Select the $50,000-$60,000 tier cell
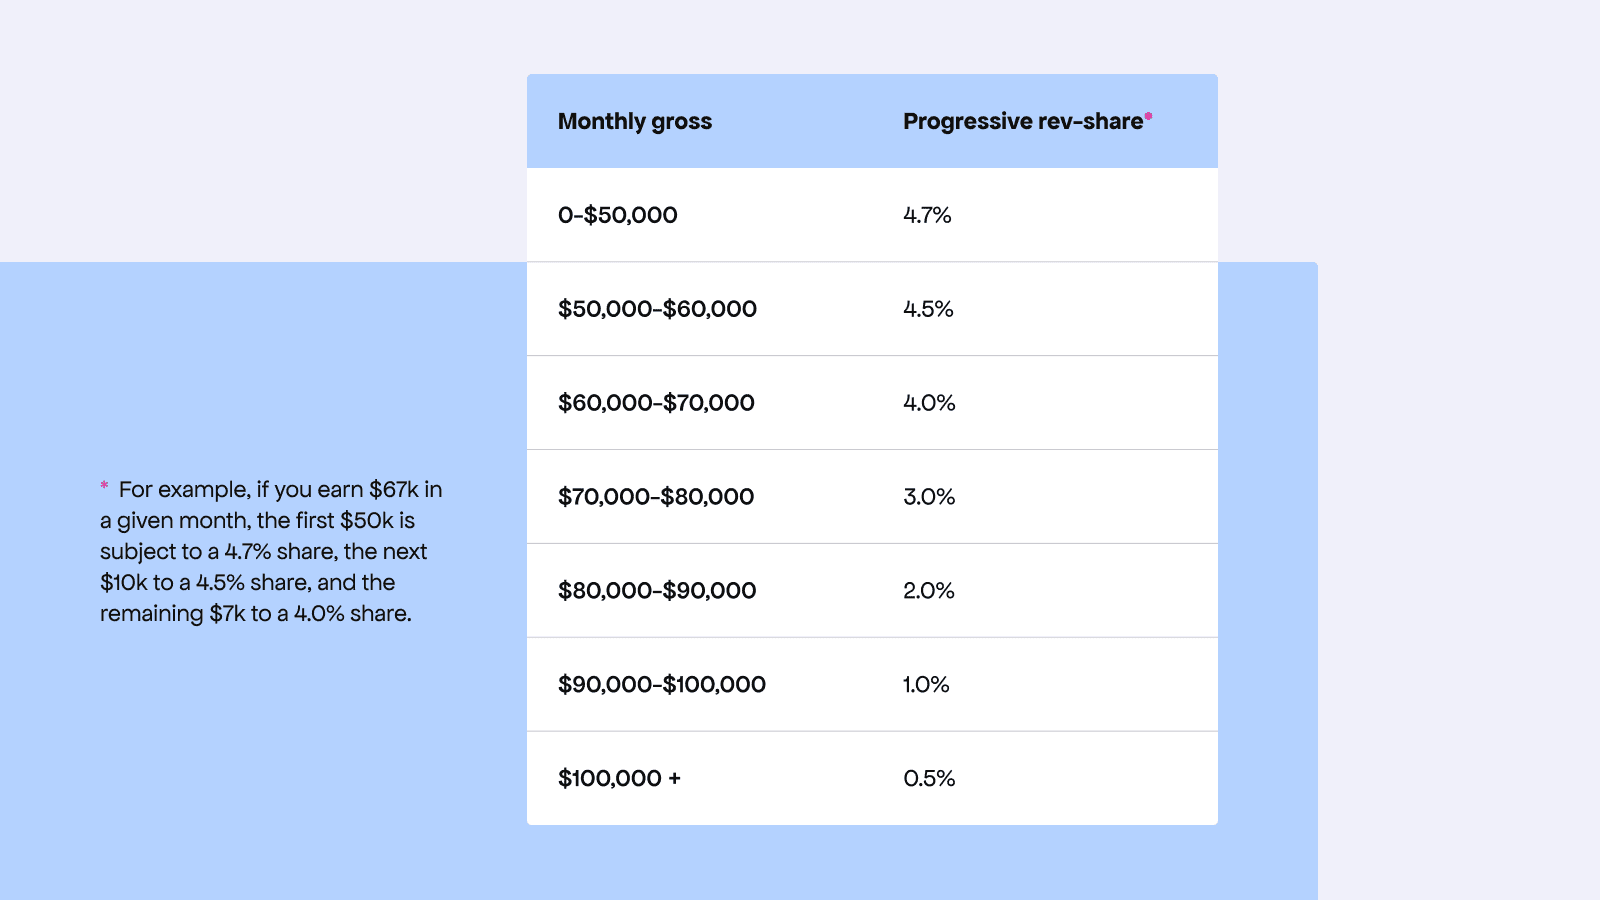Image resolution: width=1600 pixels, height=900 pixels. point(657,309)
